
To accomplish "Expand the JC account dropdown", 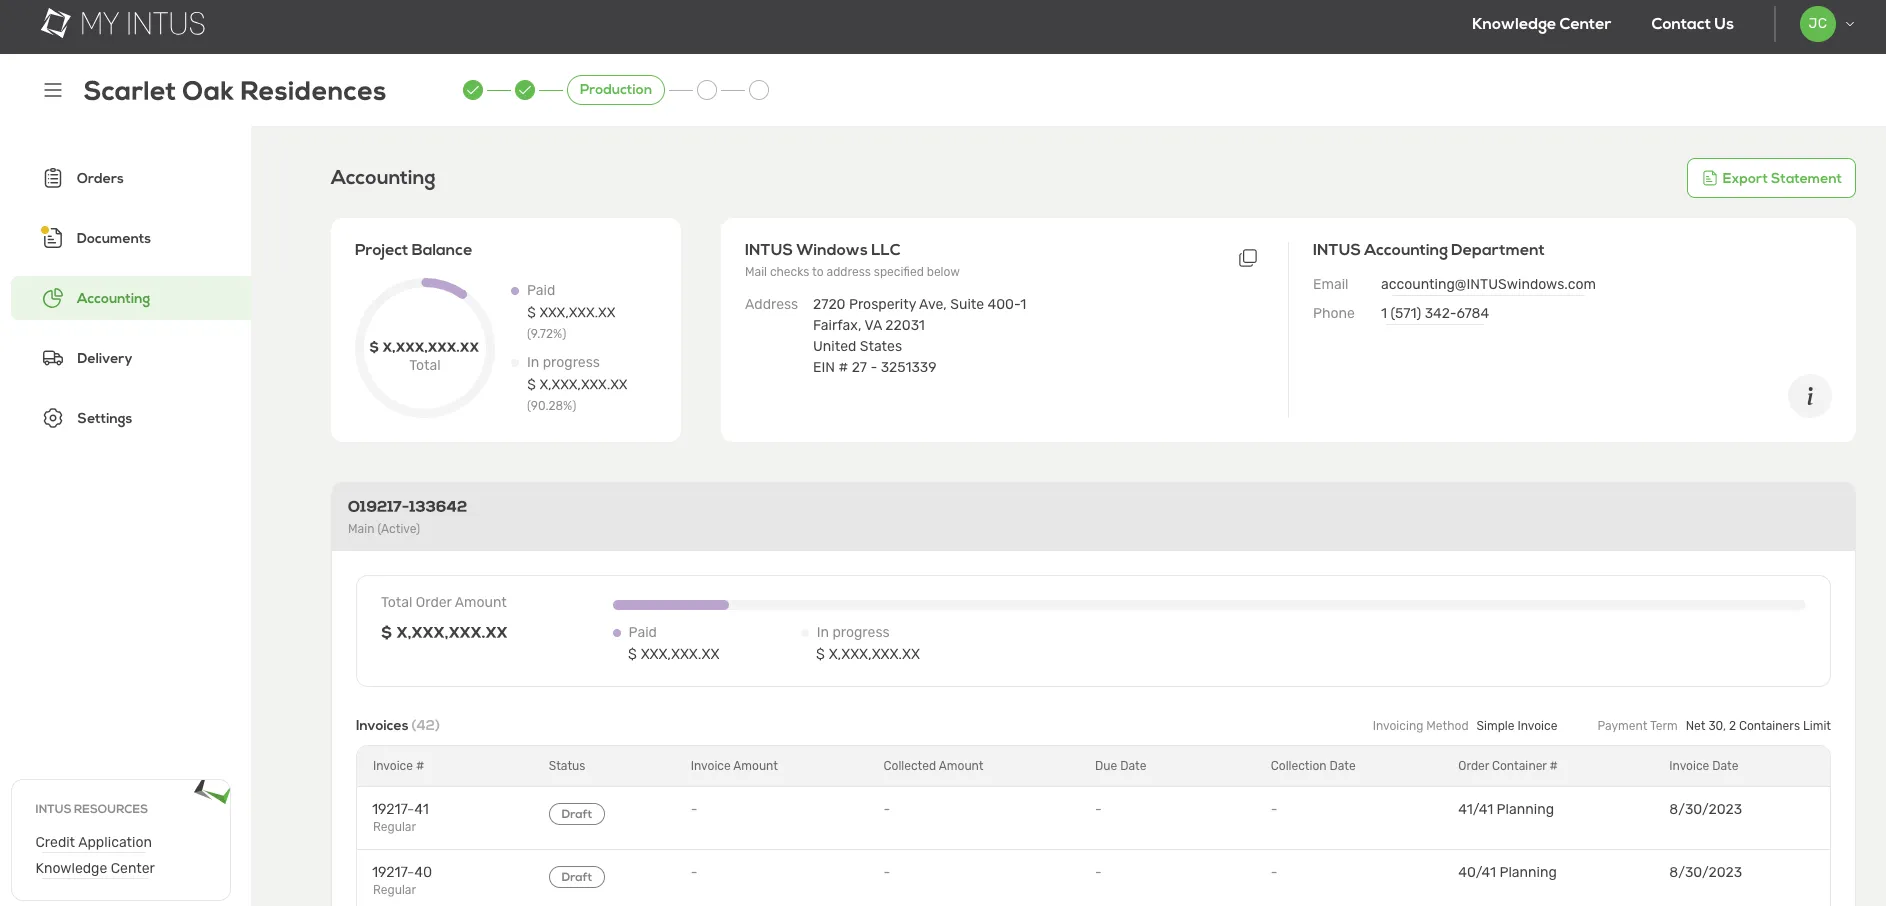I will tap(1828, 23).
